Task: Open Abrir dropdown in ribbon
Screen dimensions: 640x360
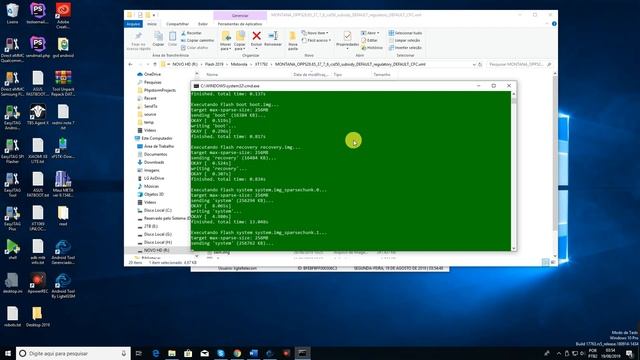Action: click(x=370, y=33)
